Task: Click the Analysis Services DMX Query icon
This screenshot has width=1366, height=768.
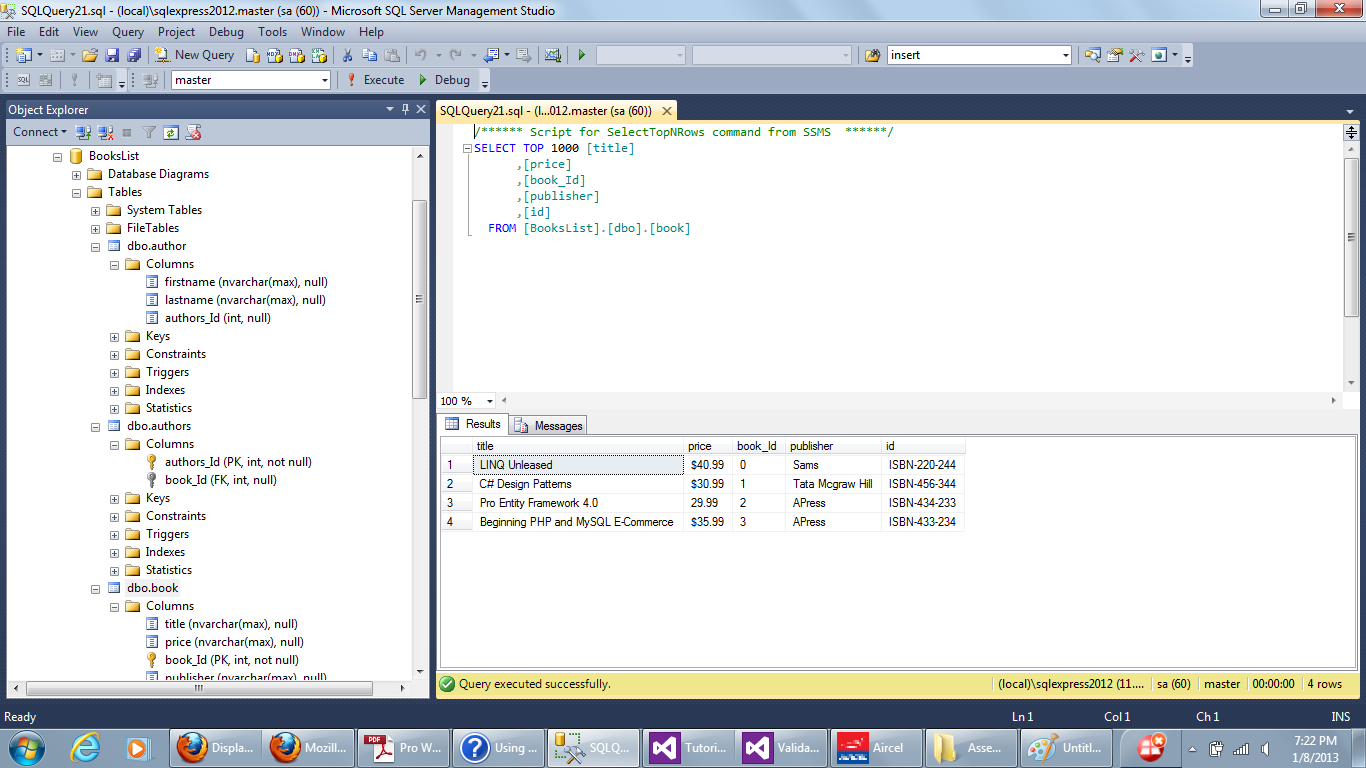Action: pos(295,55)
